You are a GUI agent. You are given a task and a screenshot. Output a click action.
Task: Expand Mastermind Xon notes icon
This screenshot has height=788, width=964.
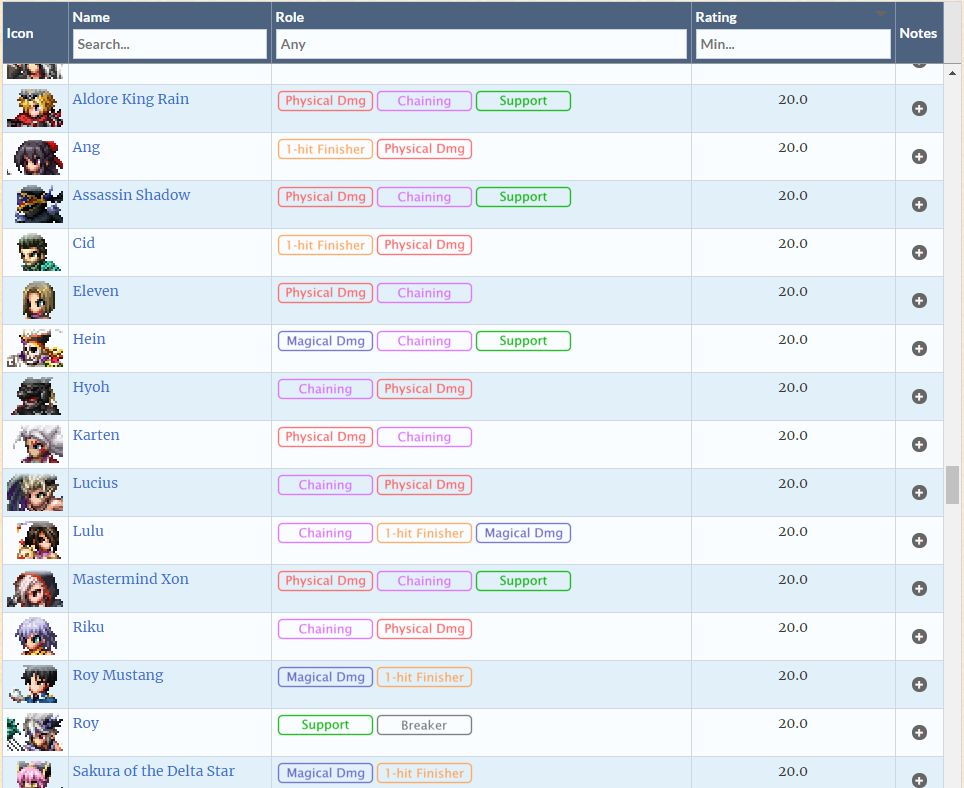click(919, 588)
